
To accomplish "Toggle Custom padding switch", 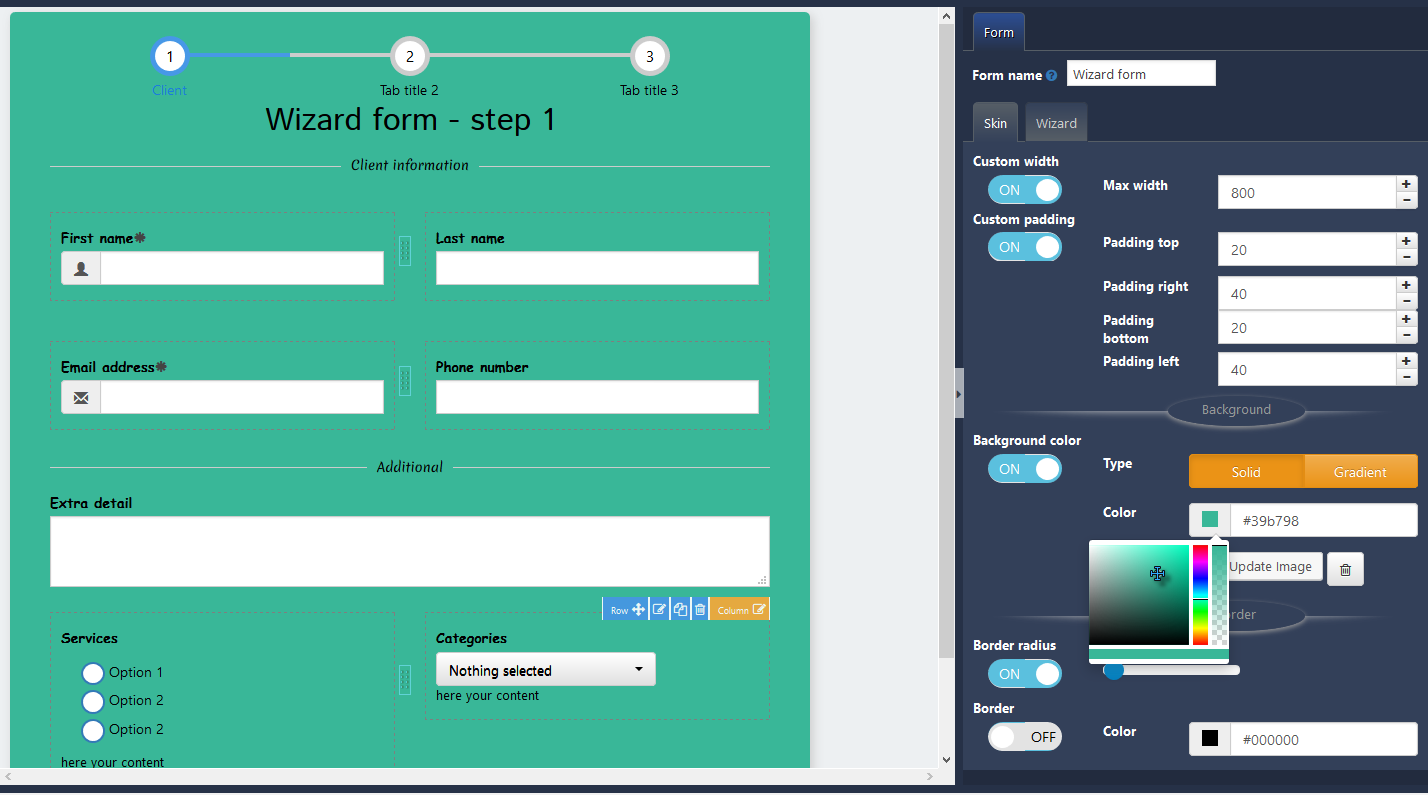I will (x=1025, y=247).
